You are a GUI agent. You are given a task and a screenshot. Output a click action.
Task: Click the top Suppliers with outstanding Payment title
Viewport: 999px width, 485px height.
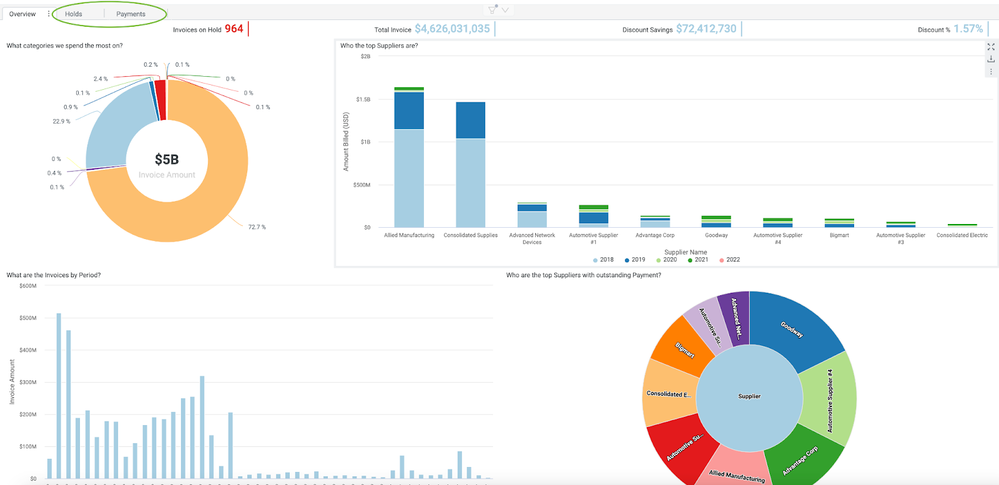[x=583, y=275]
